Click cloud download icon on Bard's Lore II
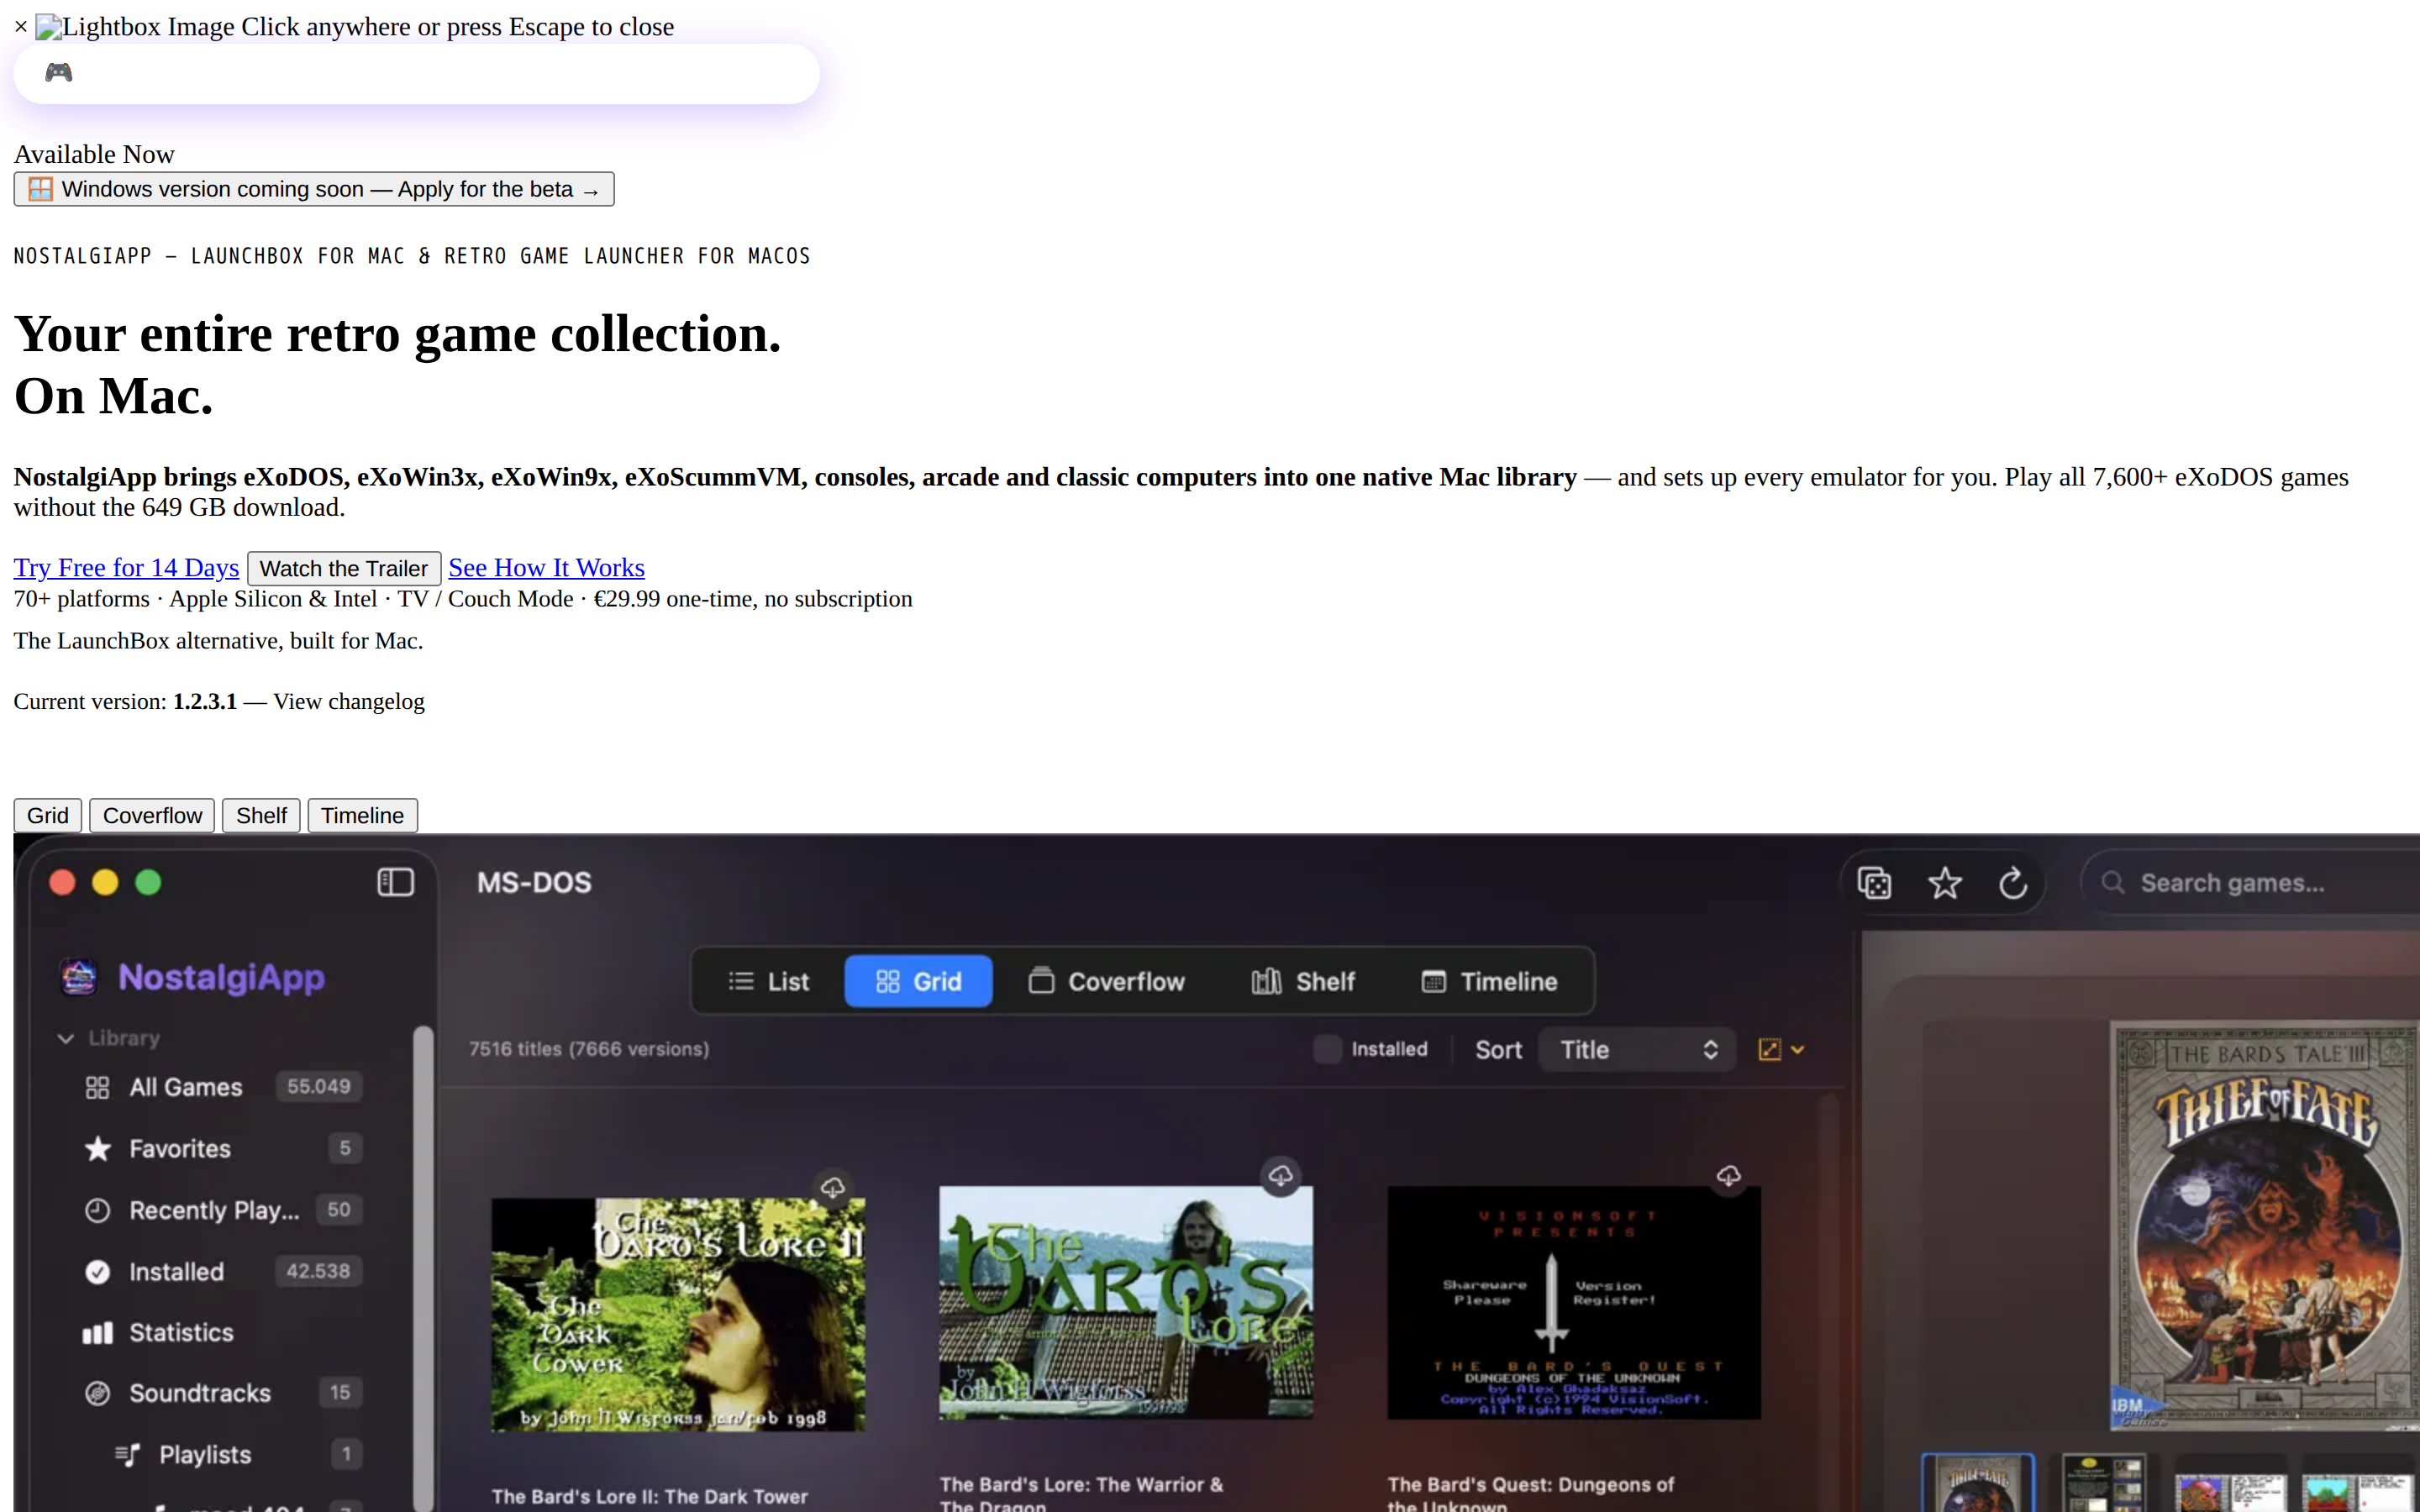2420x1512 pixels. pyautogui.click(x=833, y=1187)
